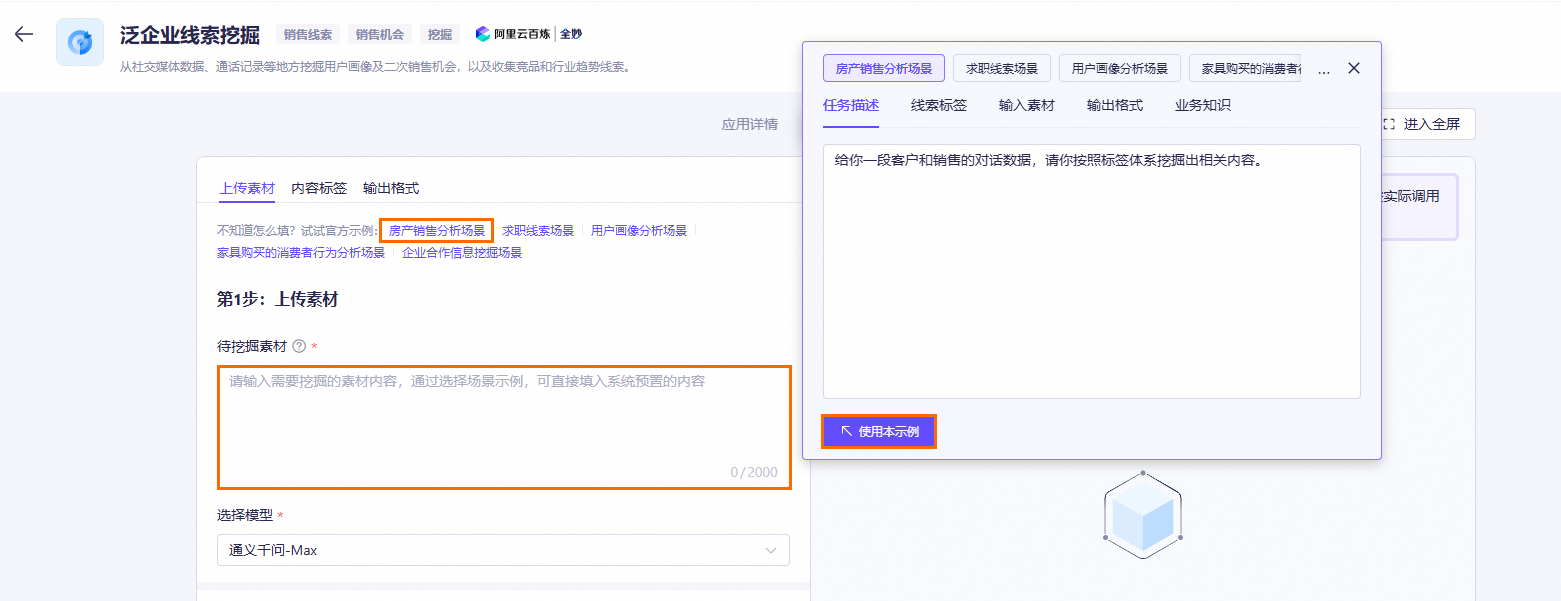Click the 家具购买的消费者行为分析场景 link

(x=301, y=253)
